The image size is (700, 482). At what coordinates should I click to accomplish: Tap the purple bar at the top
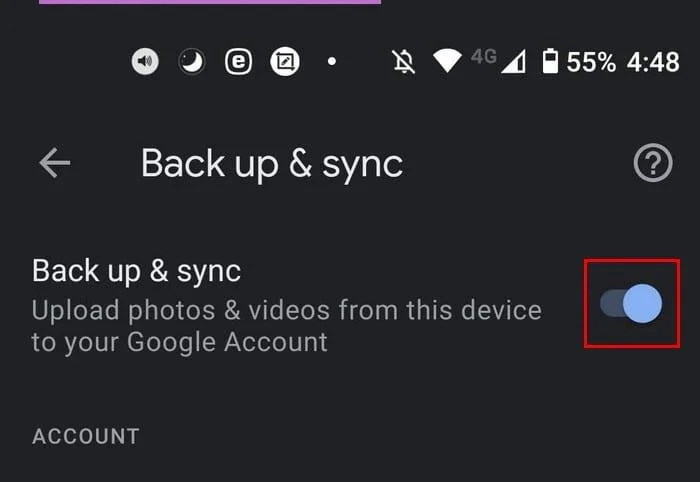click(210, 2)
